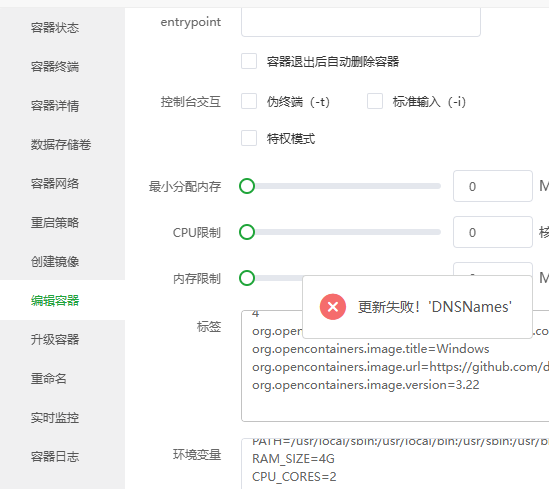Toggle the 标准输入 (-i) checkbox
This screenshot has width=549, height=489.
pos(375,101)
